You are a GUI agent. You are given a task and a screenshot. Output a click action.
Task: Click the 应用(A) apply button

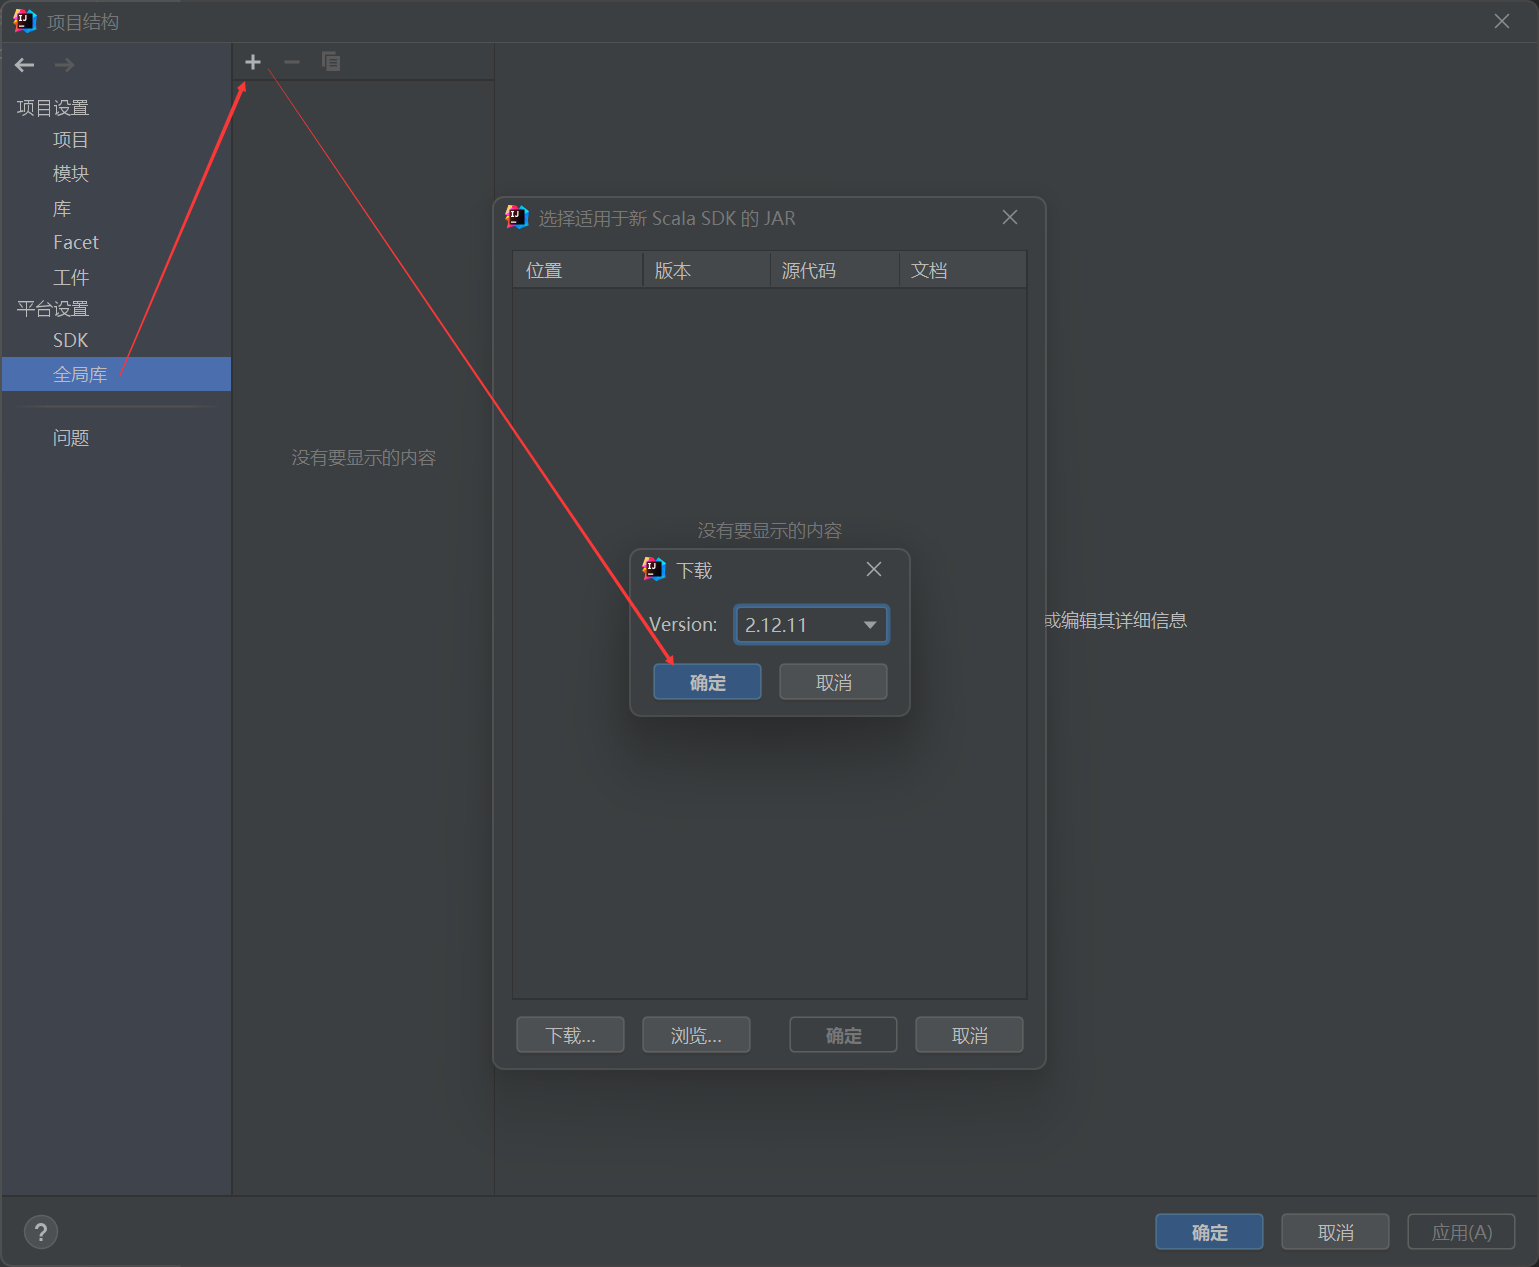click(x=1461, y=1232)
